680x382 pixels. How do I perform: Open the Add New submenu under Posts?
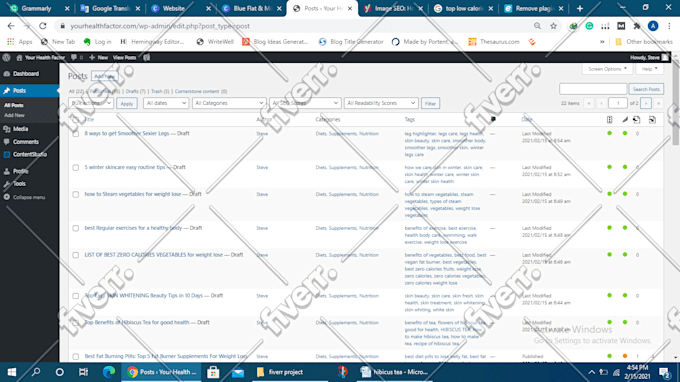(14, 115)
